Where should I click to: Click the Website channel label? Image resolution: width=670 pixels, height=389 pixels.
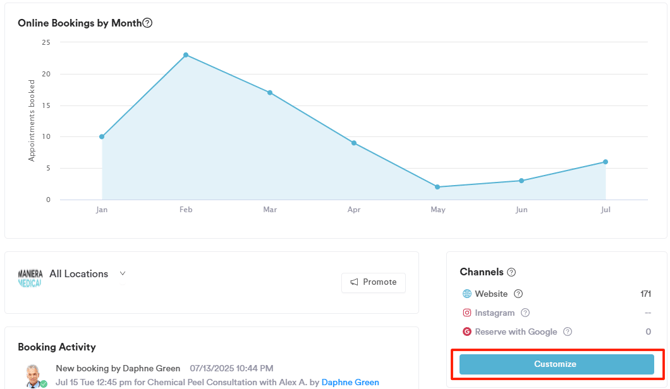pos(491,294)
